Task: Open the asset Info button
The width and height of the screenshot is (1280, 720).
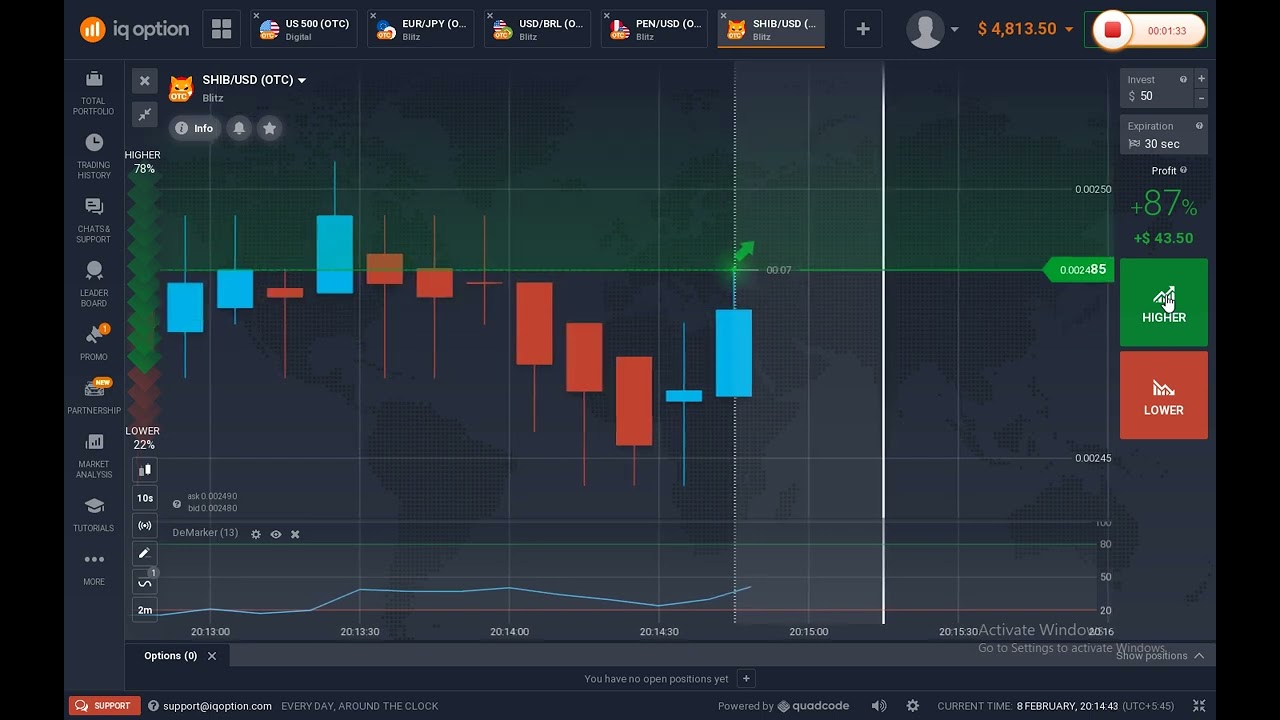Action: [194, 128]
